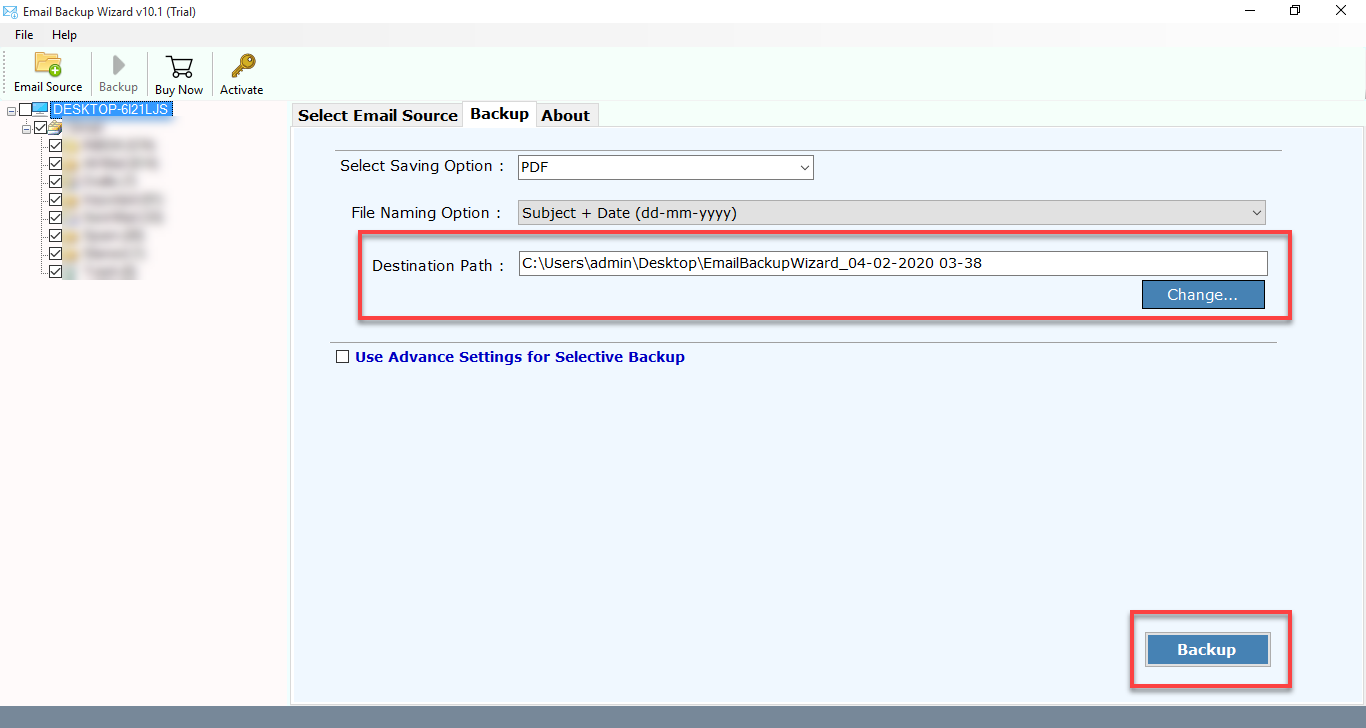Switch to the About tab
1366x728 pixels.
click(565, 115)
